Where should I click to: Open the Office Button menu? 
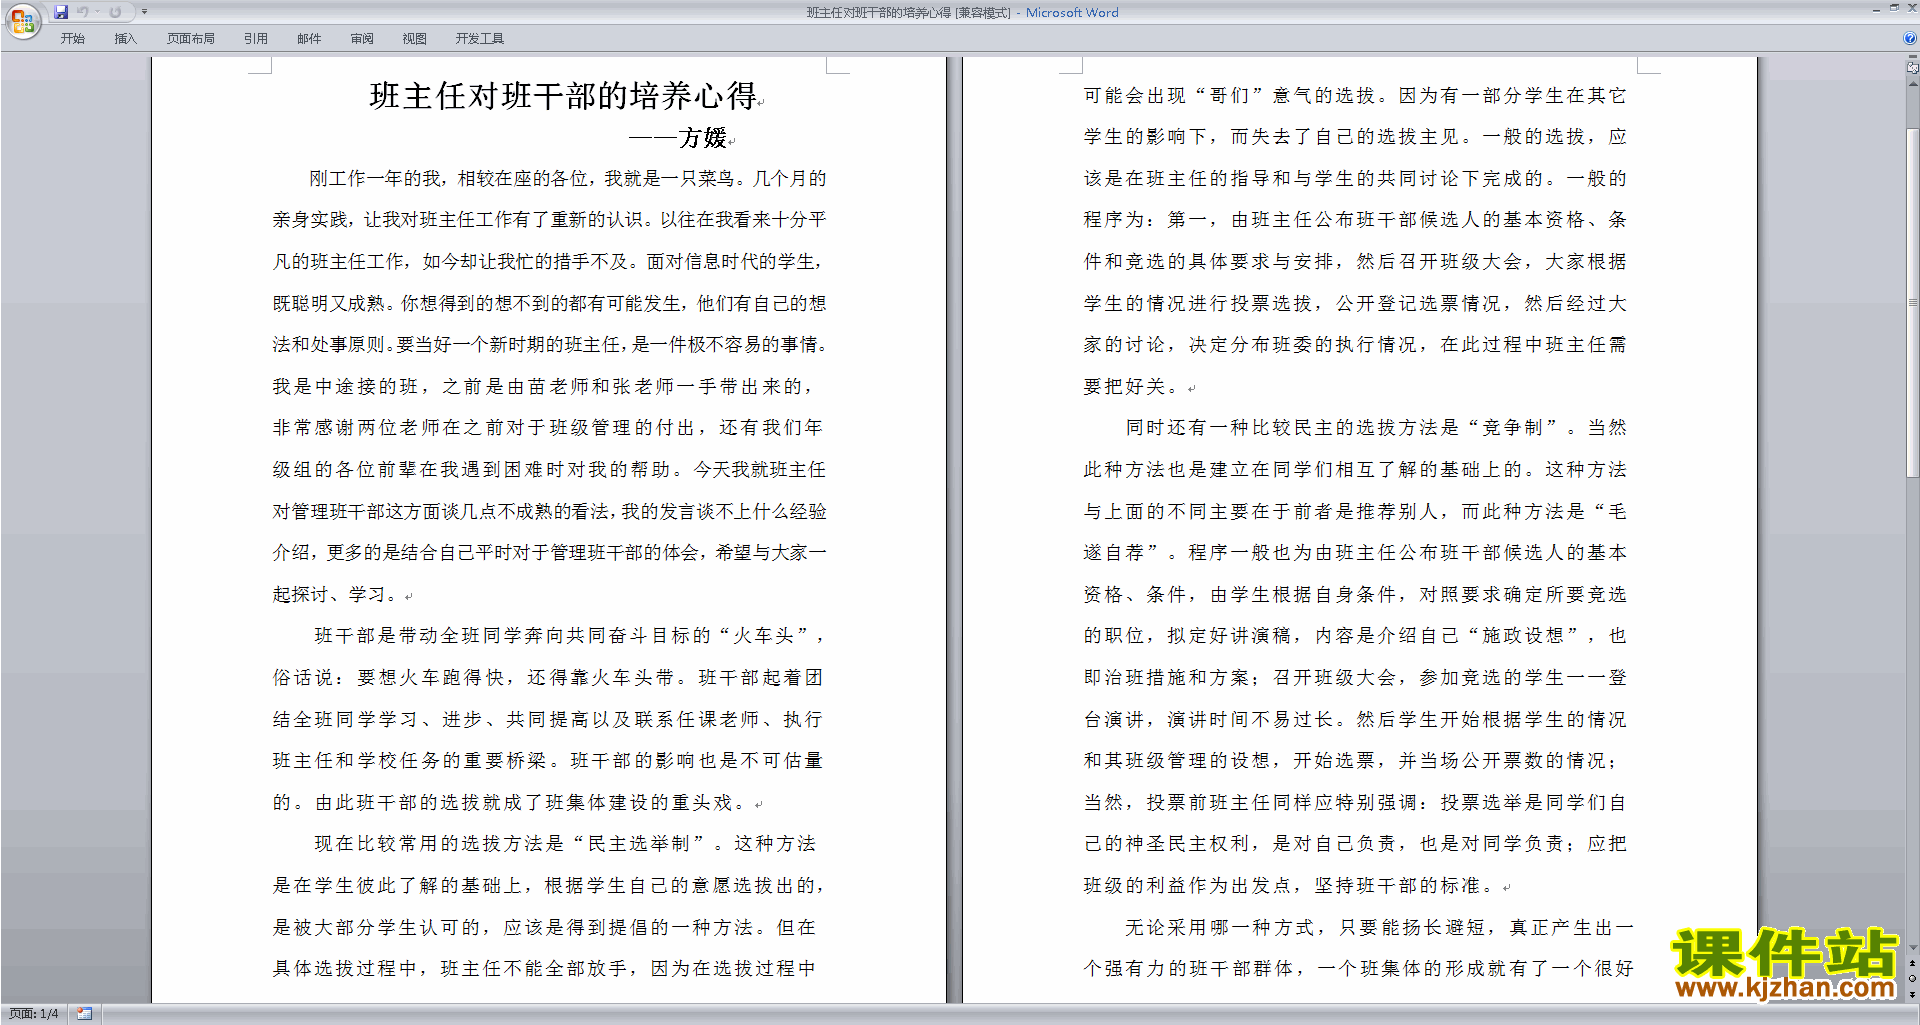[22, 21]
